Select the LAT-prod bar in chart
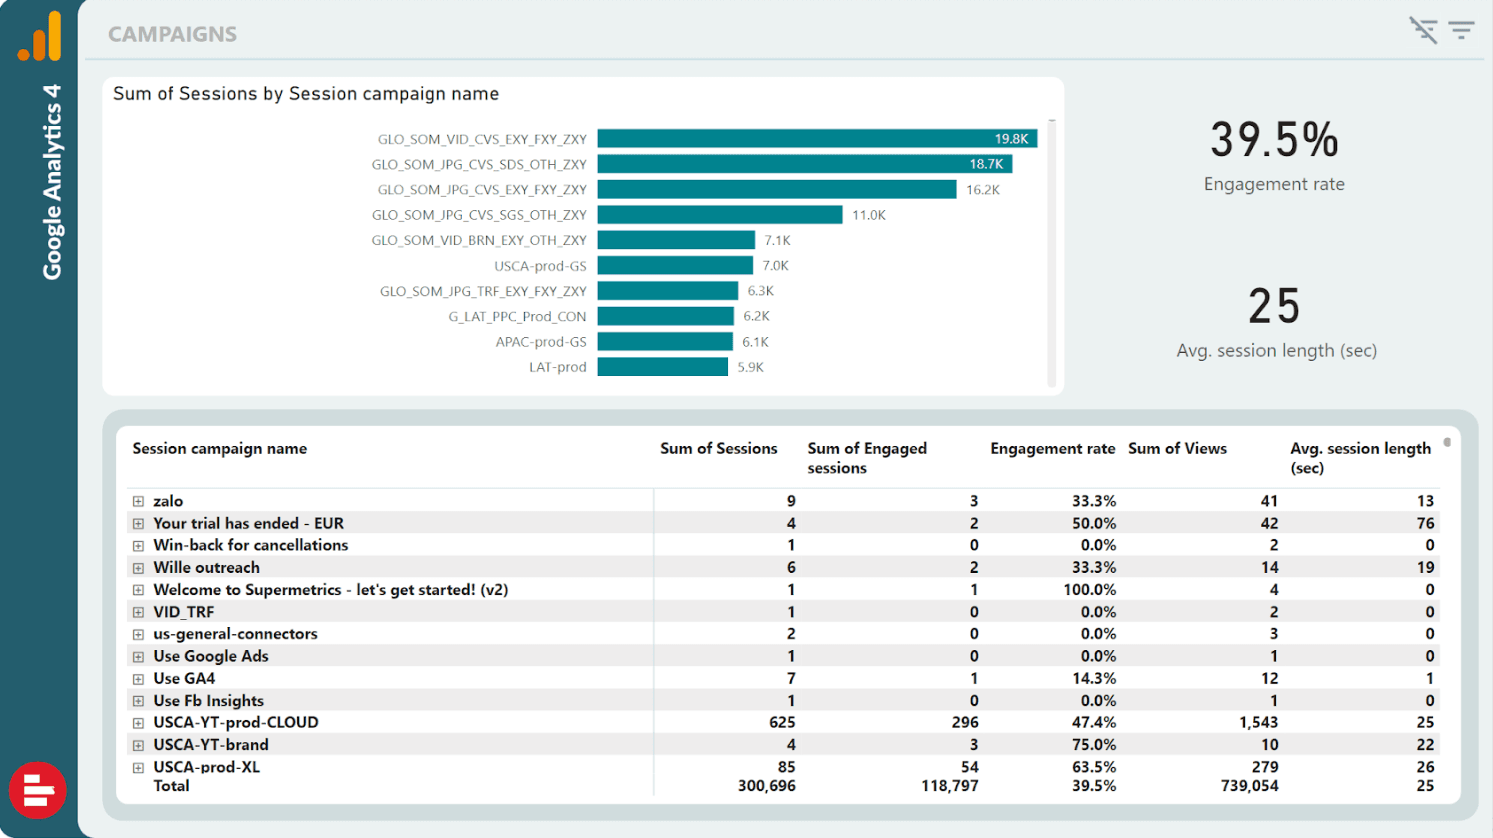The image size is (1493, 838). point(662,367)
